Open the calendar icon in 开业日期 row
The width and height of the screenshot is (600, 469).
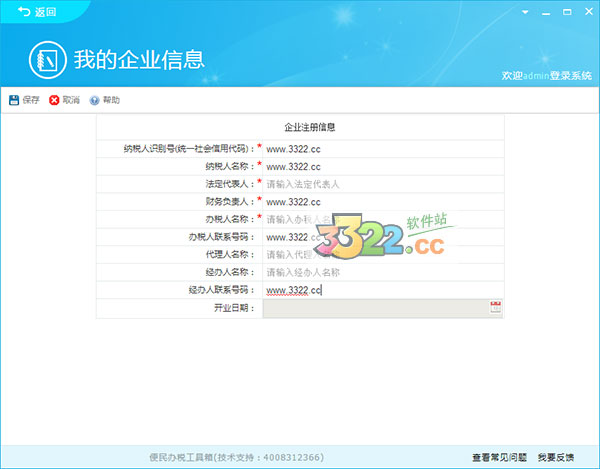tap(496, 308)
